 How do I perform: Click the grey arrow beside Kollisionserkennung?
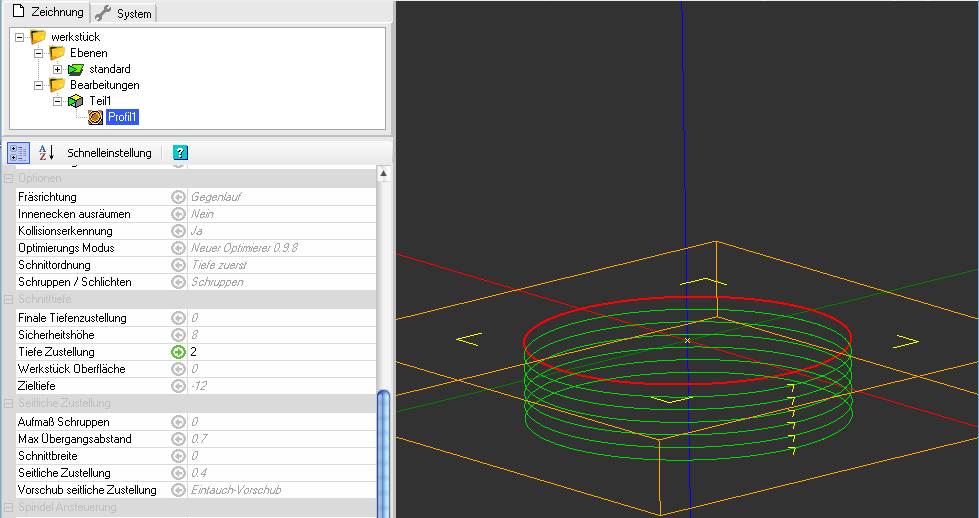pyautogui.click(x=177, y=231)
